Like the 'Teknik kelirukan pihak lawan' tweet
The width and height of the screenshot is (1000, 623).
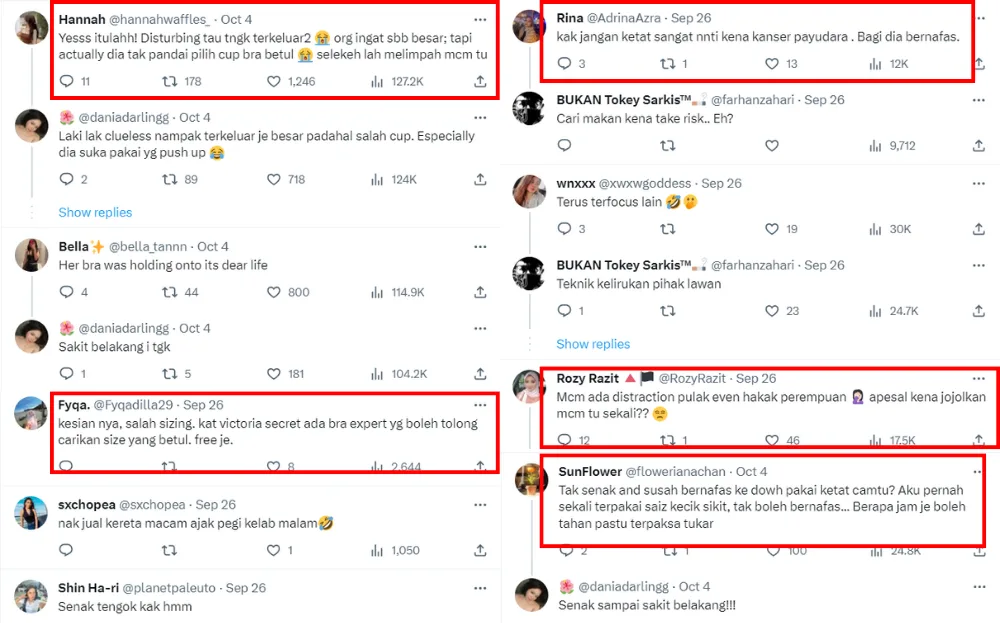pos(772,311)
